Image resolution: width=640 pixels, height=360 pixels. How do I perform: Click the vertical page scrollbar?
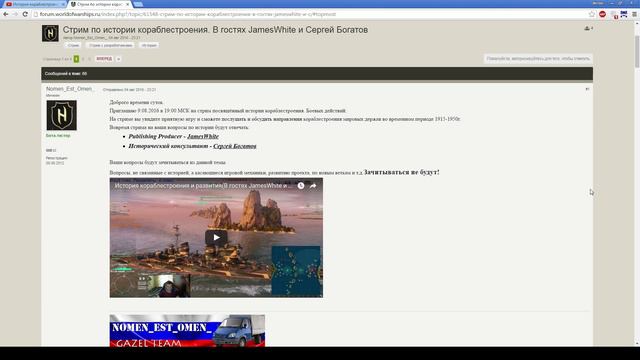click(637, 51)
